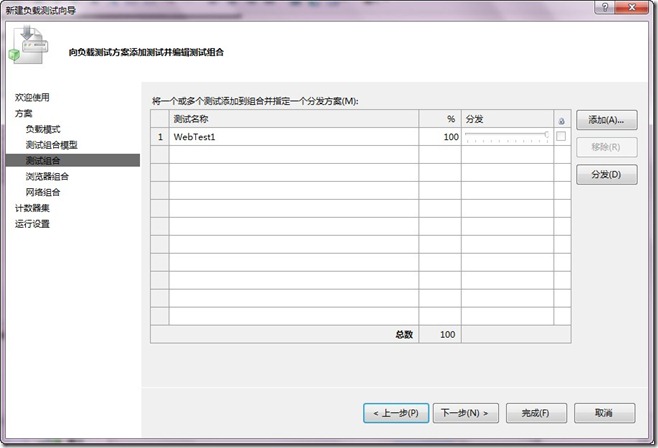Click the total value 100 at table bottom
The width and height of the screenshot is (658, 448).
[440, 334]
